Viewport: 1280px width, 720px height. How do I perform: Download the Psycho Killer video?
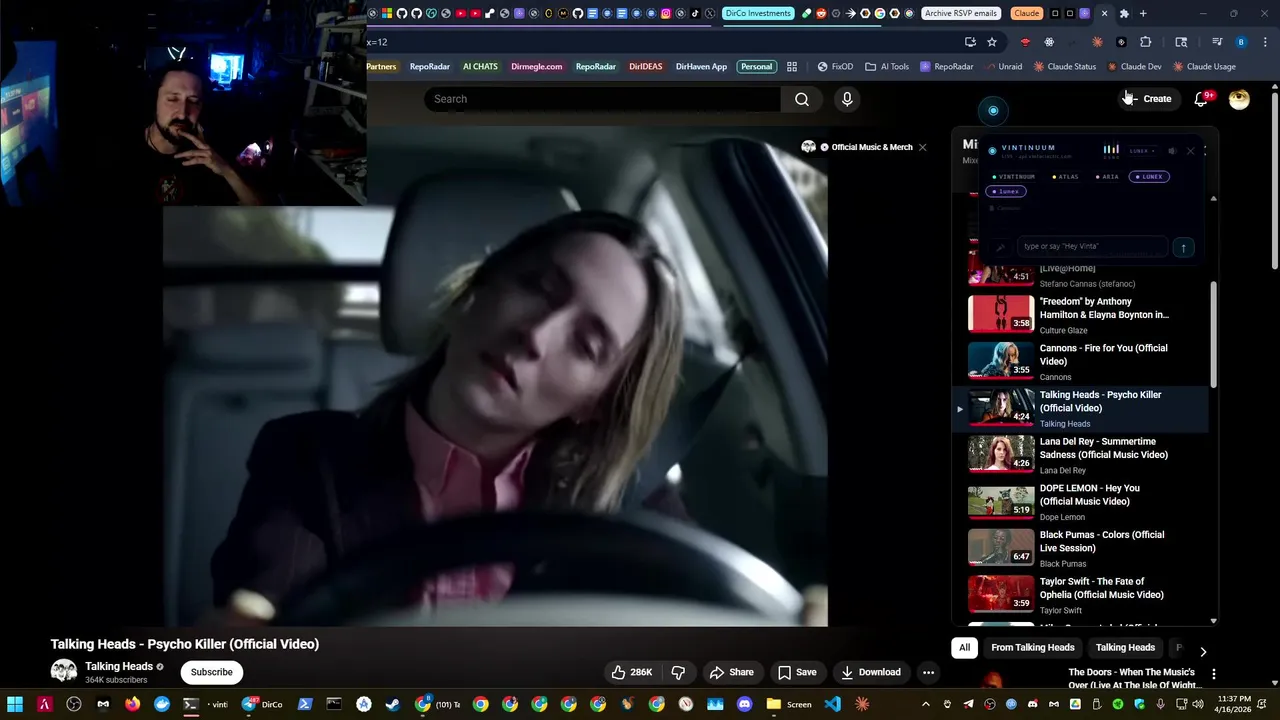point(871,672)
